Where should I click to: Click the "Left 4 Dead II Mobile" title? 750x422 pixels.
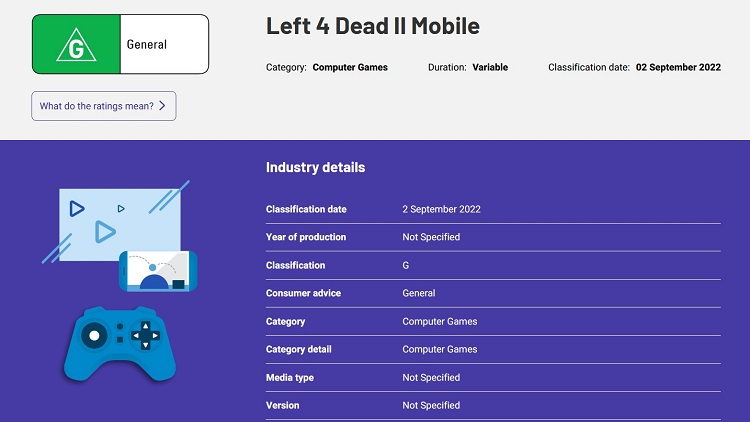click(373, 26)
